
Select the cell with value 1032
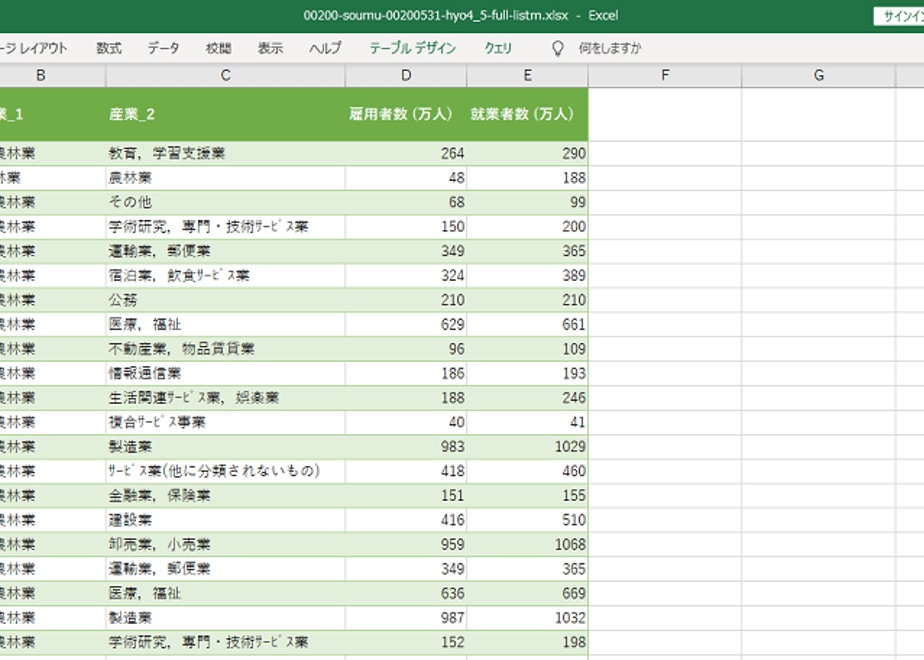pyautogui.click(x=527, y=618)
